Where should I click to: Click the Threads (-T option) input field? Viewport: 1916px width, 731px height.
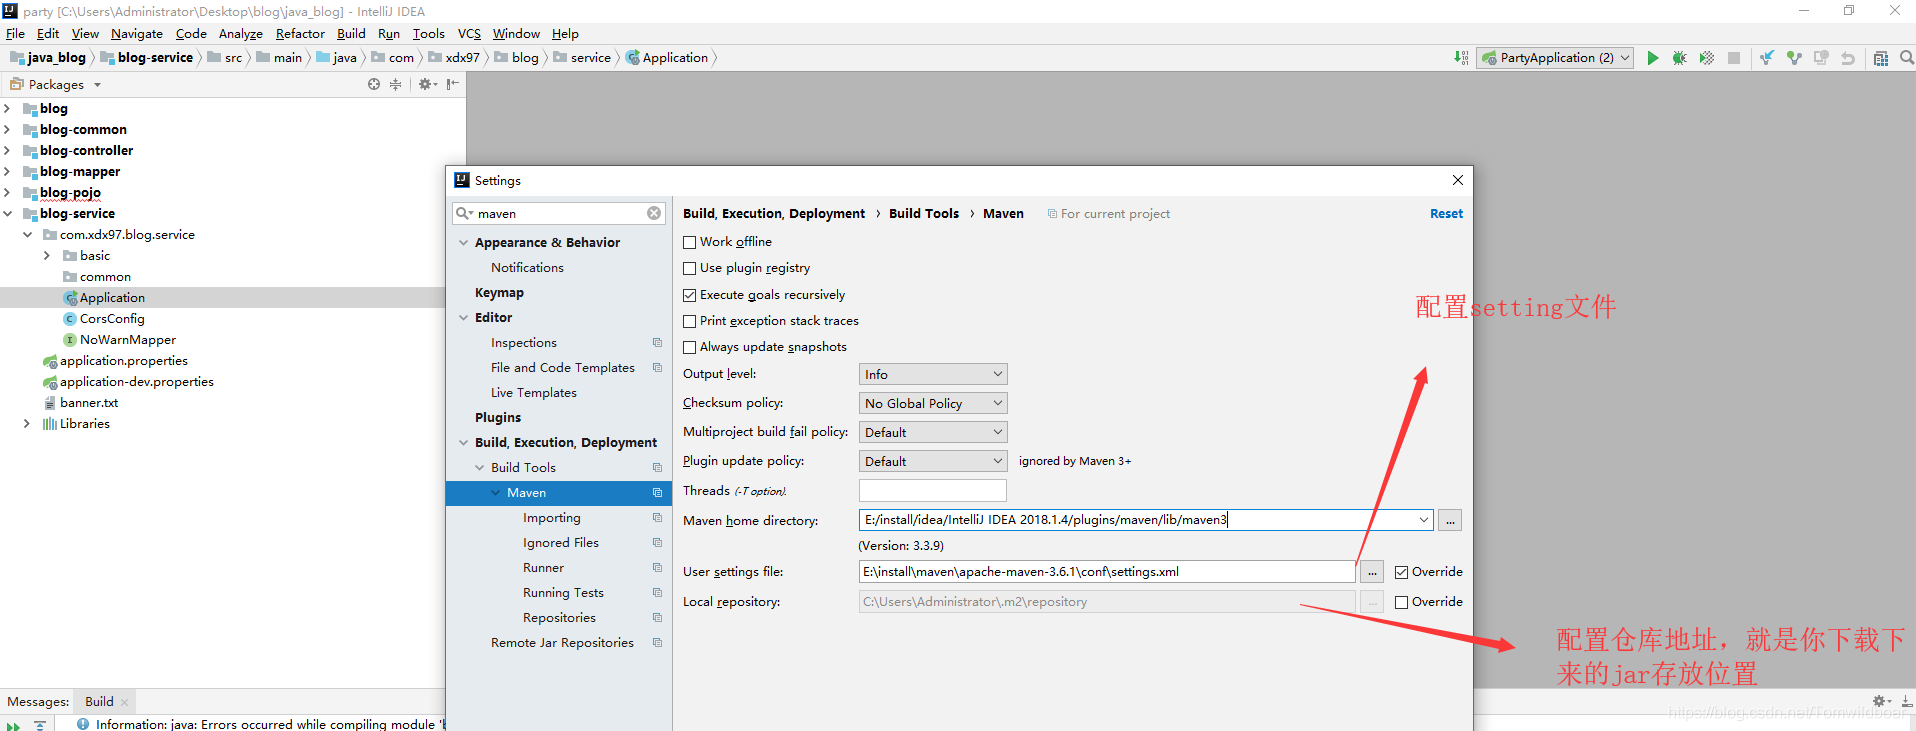[x=933, y=490]
